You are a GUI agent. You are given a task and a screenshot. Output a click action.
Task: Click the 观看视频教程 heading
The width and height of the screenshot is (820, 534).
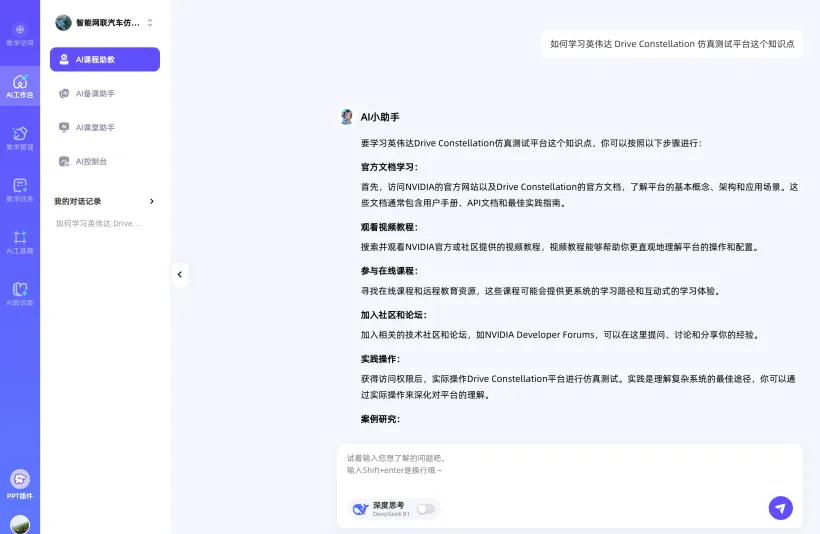(389, 227)
